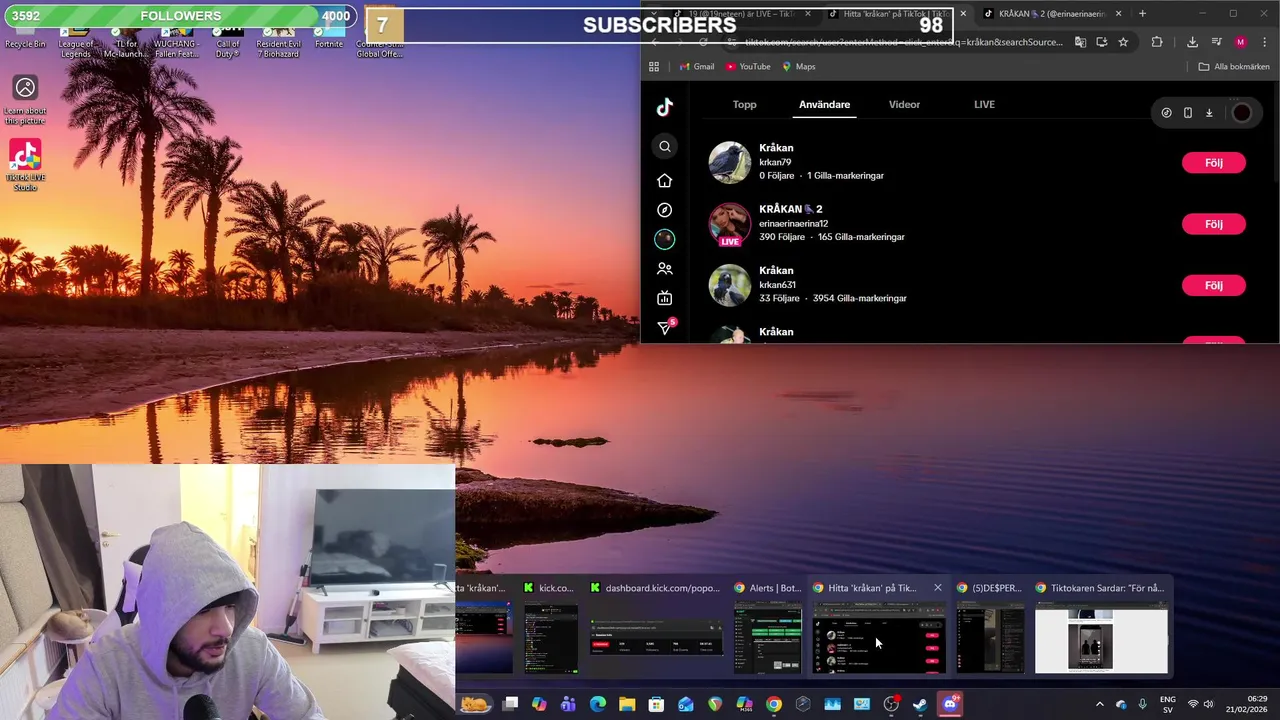The height and width of the screenshot is (720, 1280).
Task: Show hidden system tray icons
Action: point(1100,705)
